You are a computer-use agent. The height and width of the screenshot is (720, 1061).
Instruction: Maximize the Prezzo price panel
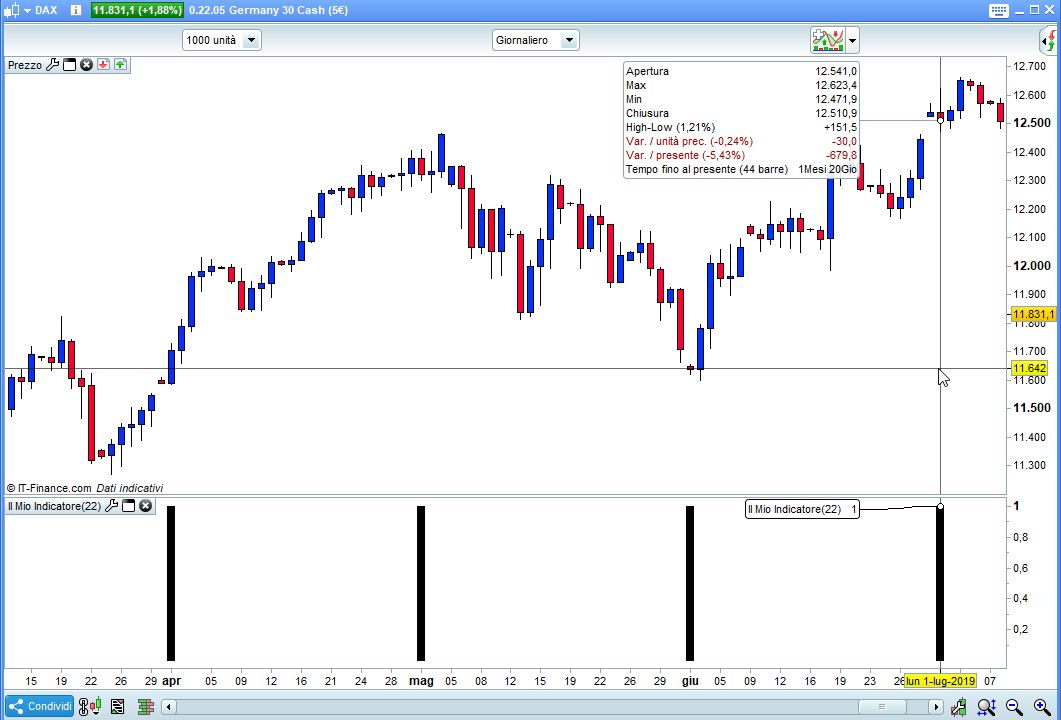coord(69,65)
